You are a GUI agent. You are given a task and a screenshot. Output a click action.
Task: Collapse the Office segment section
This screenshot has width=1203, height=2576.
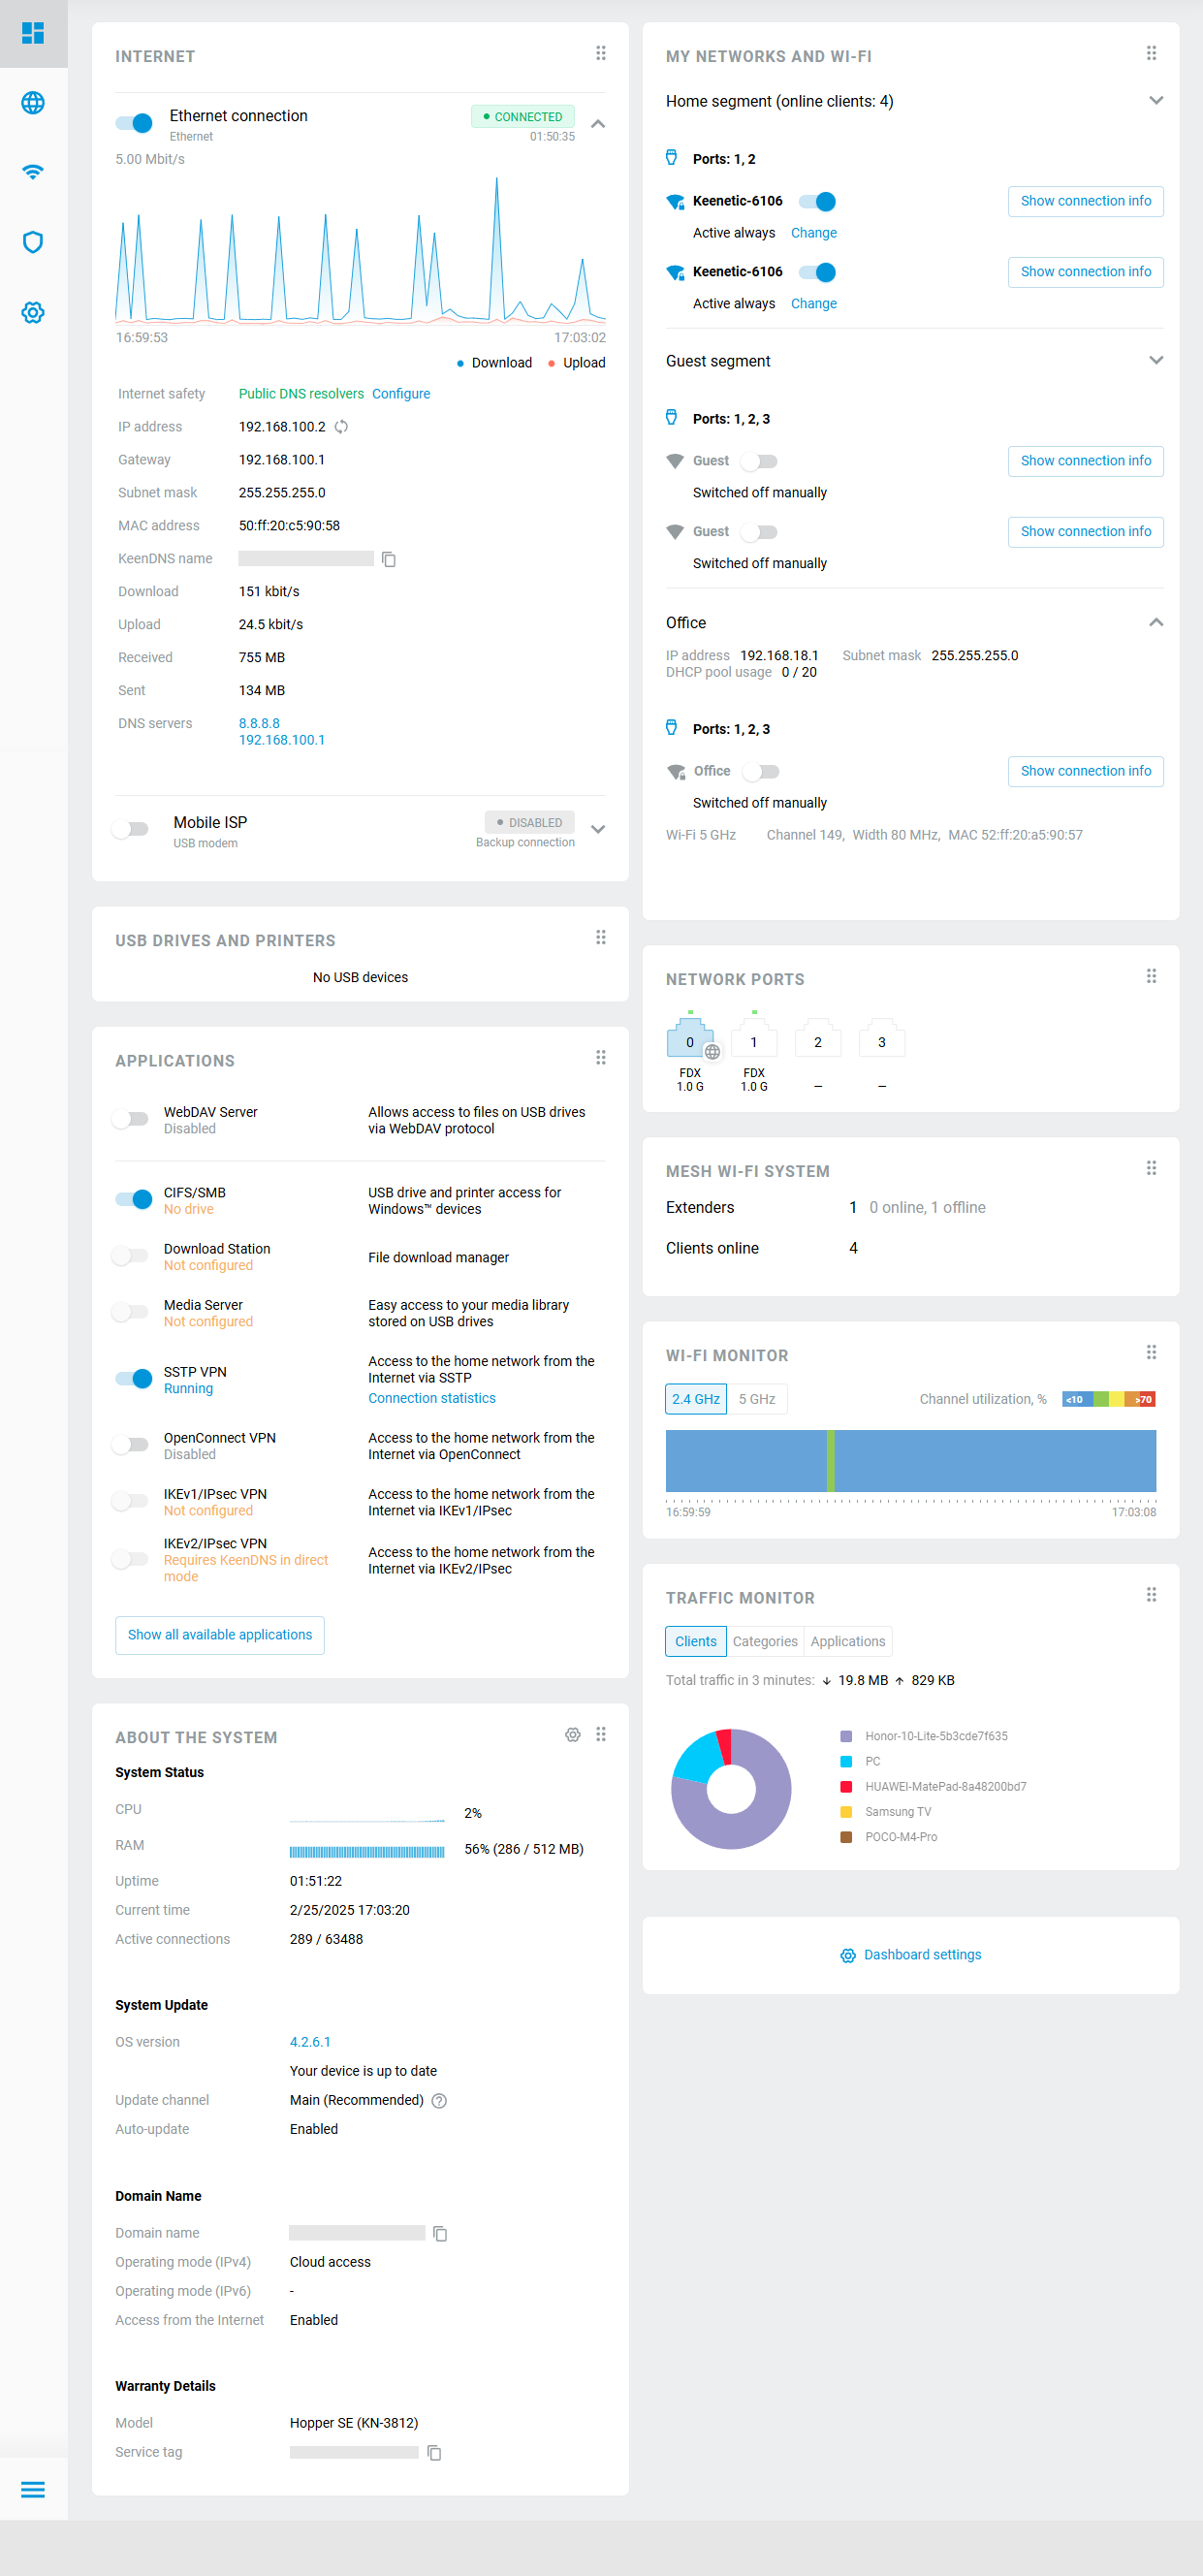(x=1155, y=622)
